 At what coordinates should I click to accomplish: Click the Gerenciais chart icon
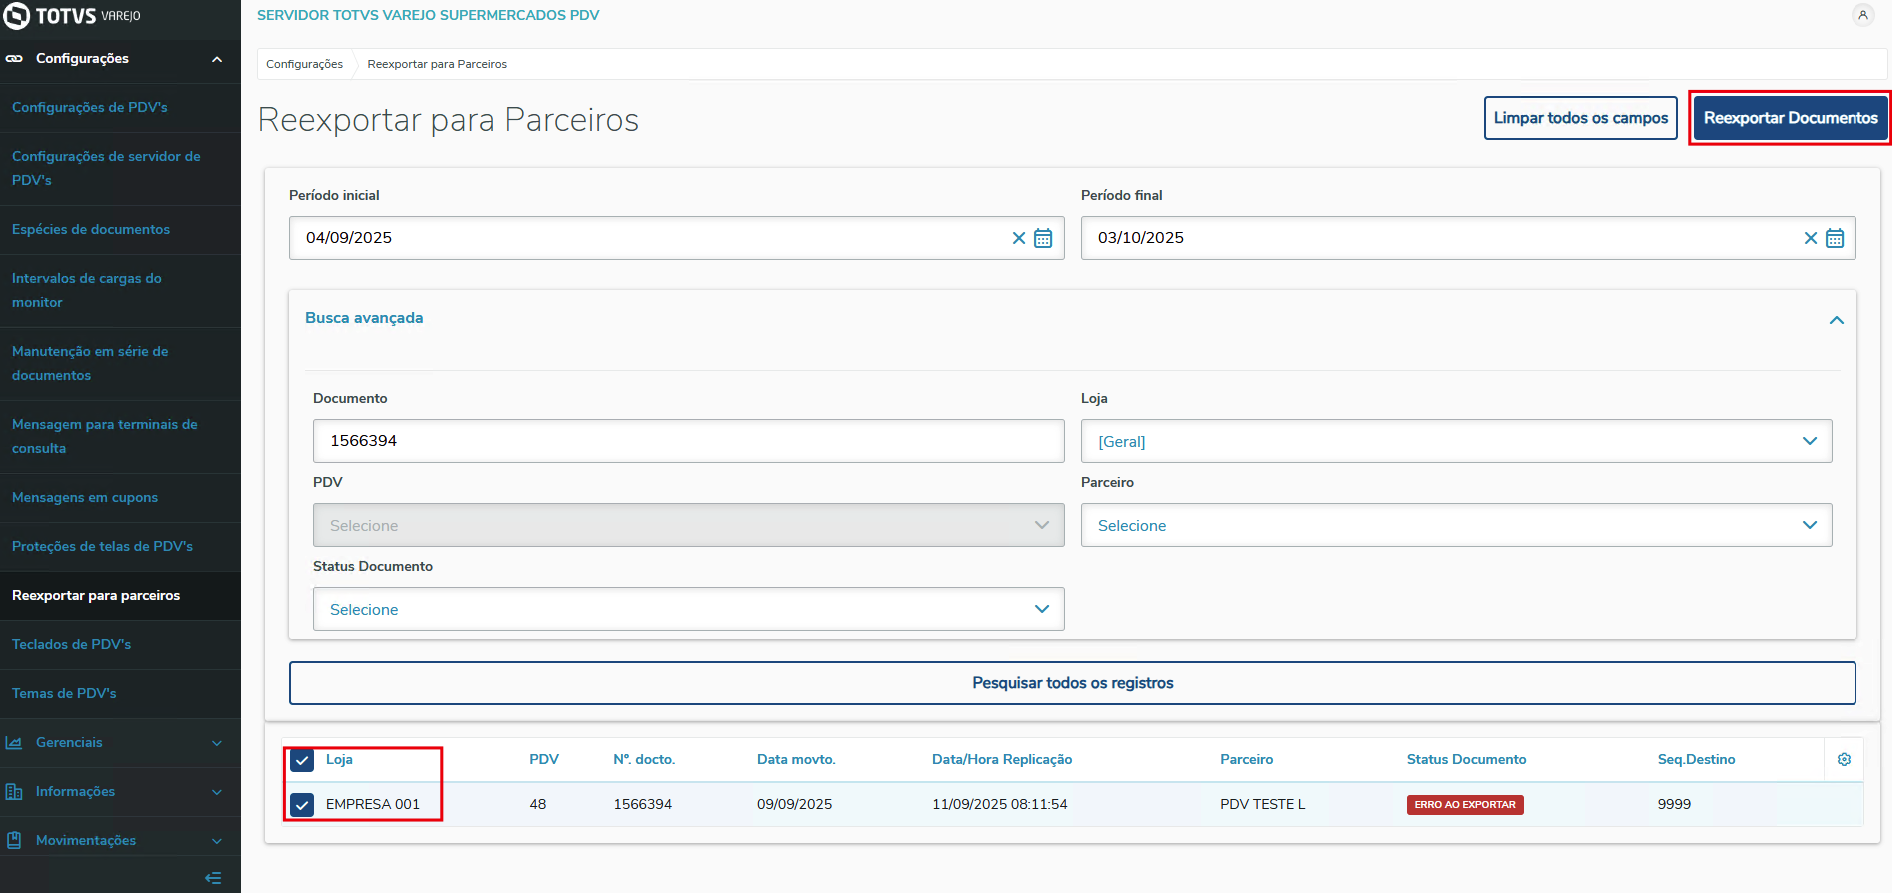pyautogui.click(x=14, y=743)
